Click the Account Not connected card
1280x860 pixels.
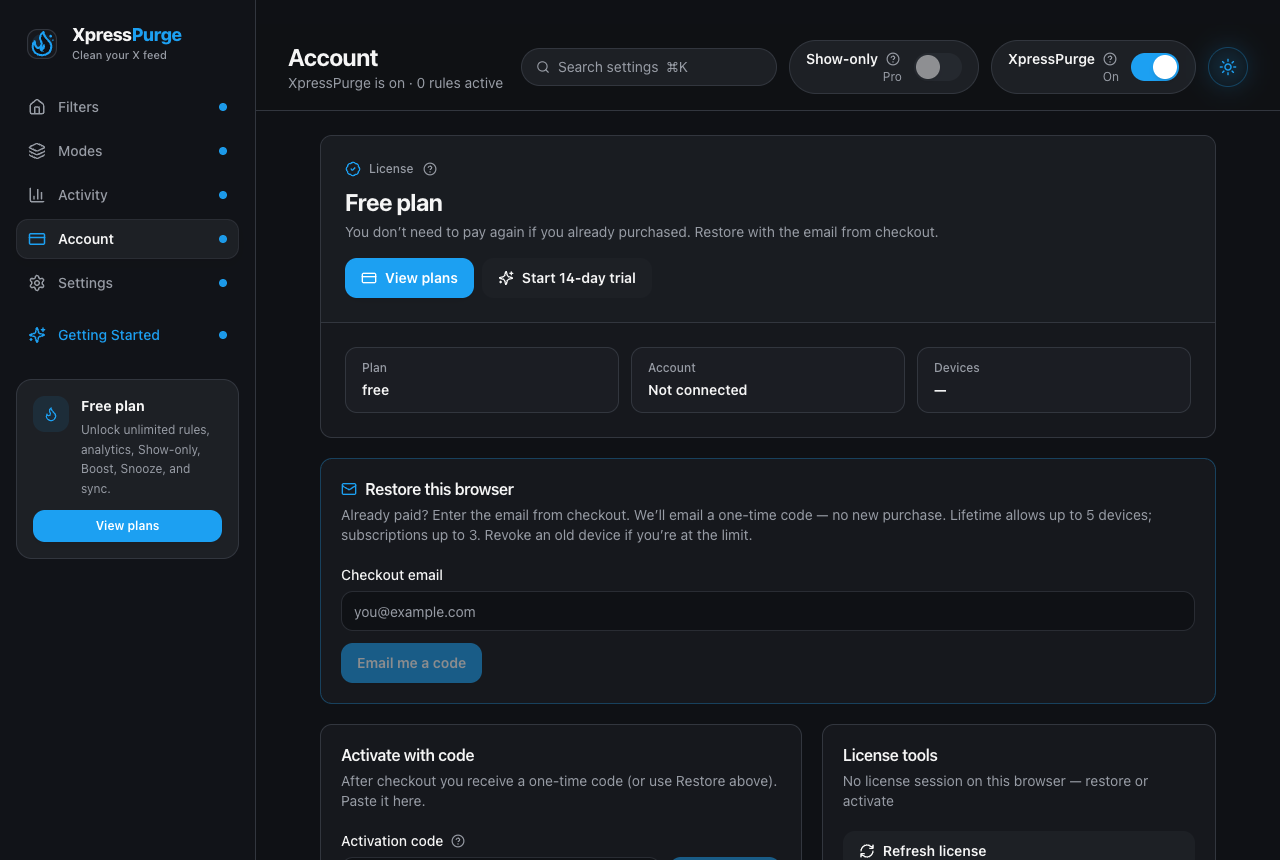click(x=768, y=380)
